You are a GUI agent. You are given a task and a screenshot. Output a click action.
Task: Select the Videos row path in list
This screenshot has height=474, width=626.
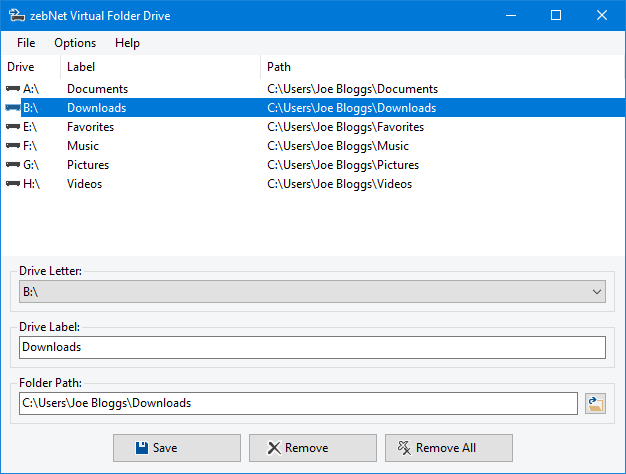(339, 184)
